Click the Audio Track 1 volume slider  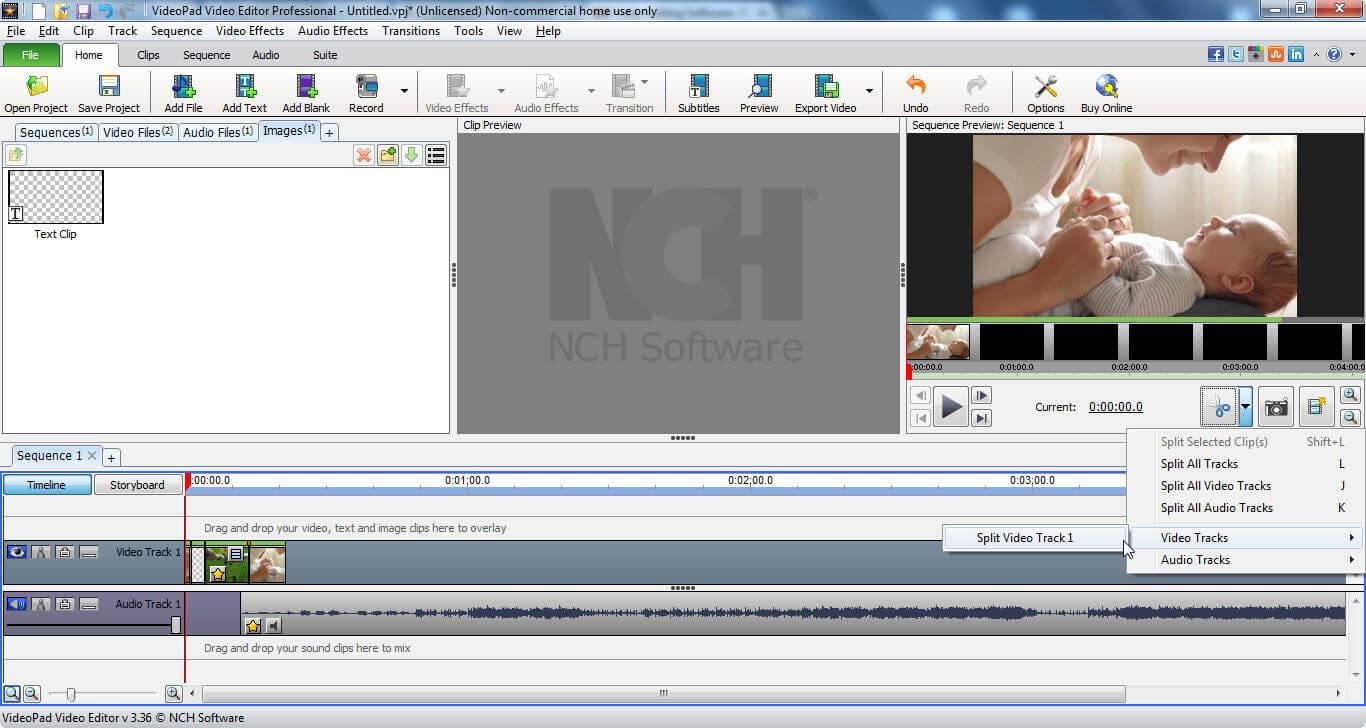[176, 625]
